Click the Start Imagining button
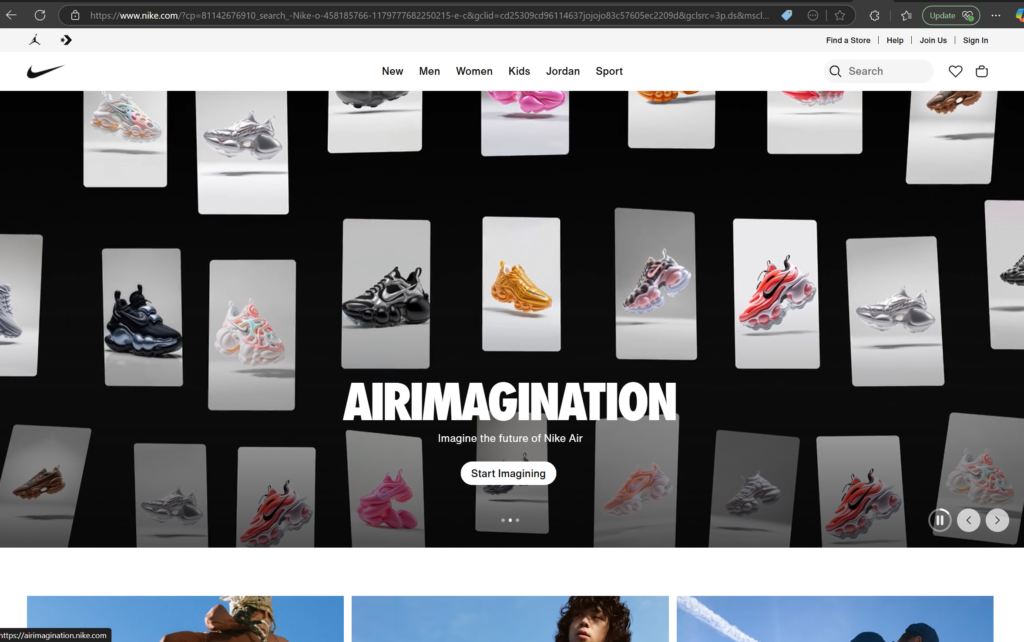 [508, 473]
